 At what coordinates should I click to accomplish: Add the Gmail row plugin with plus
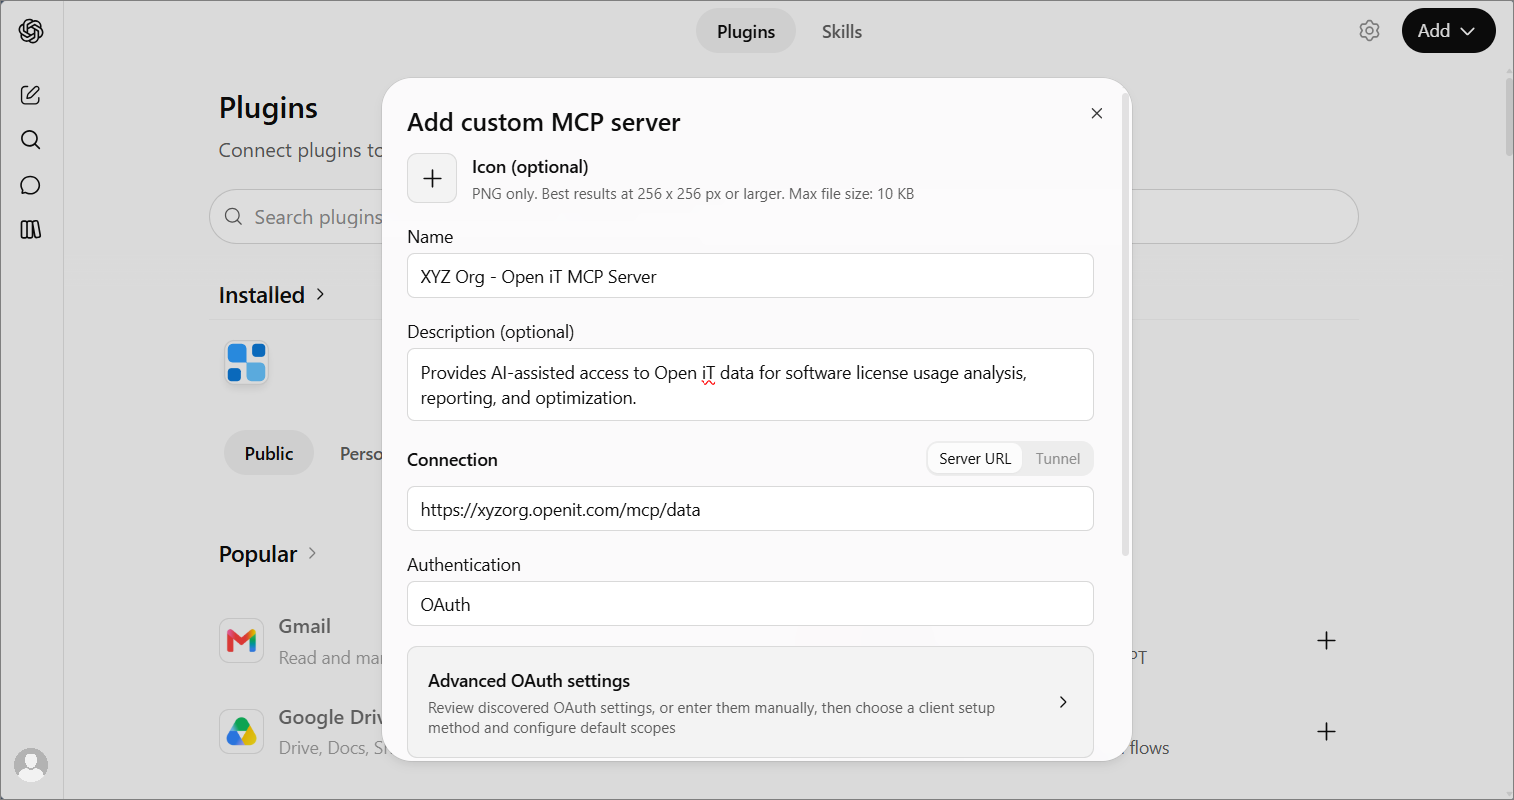[x=1327, y=640]
